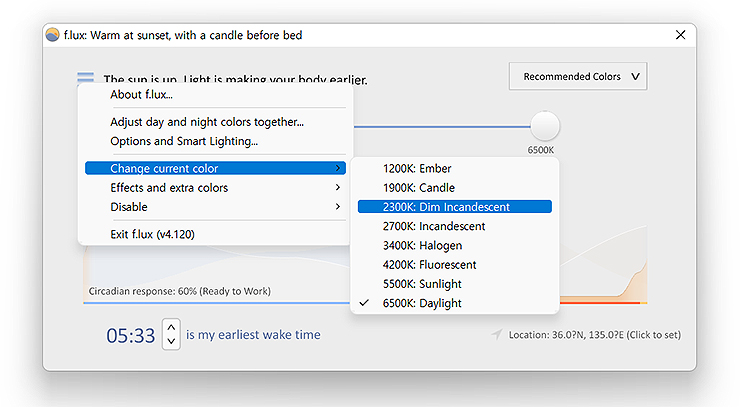Click the location arrow icon
740x407 pixels.
(x=496, y=334)
